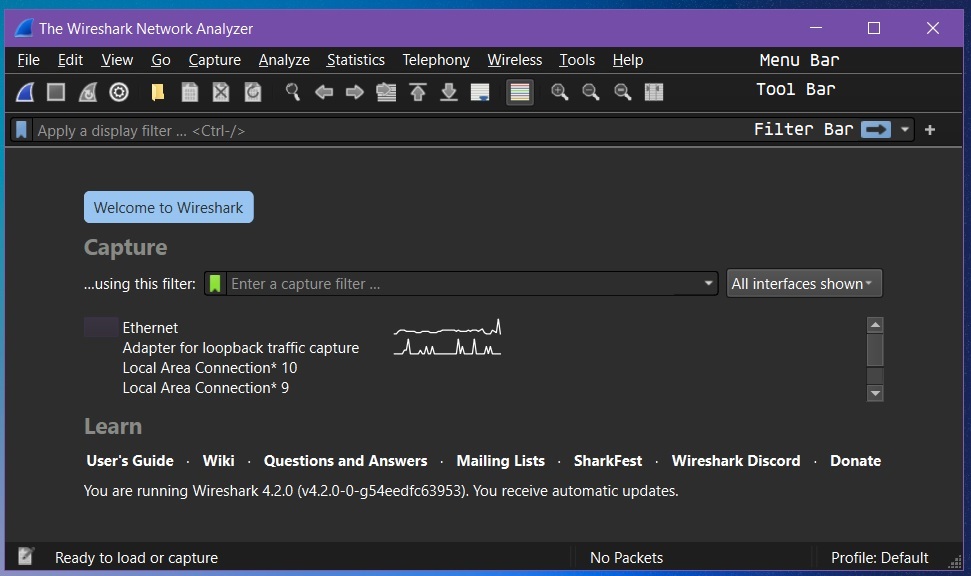Image resolution: width=971 pixels, height=576 pixels.
Task: Start capturing packets with the blue shark fin icon
Action: pyautogui.click(x=23, y=92)
